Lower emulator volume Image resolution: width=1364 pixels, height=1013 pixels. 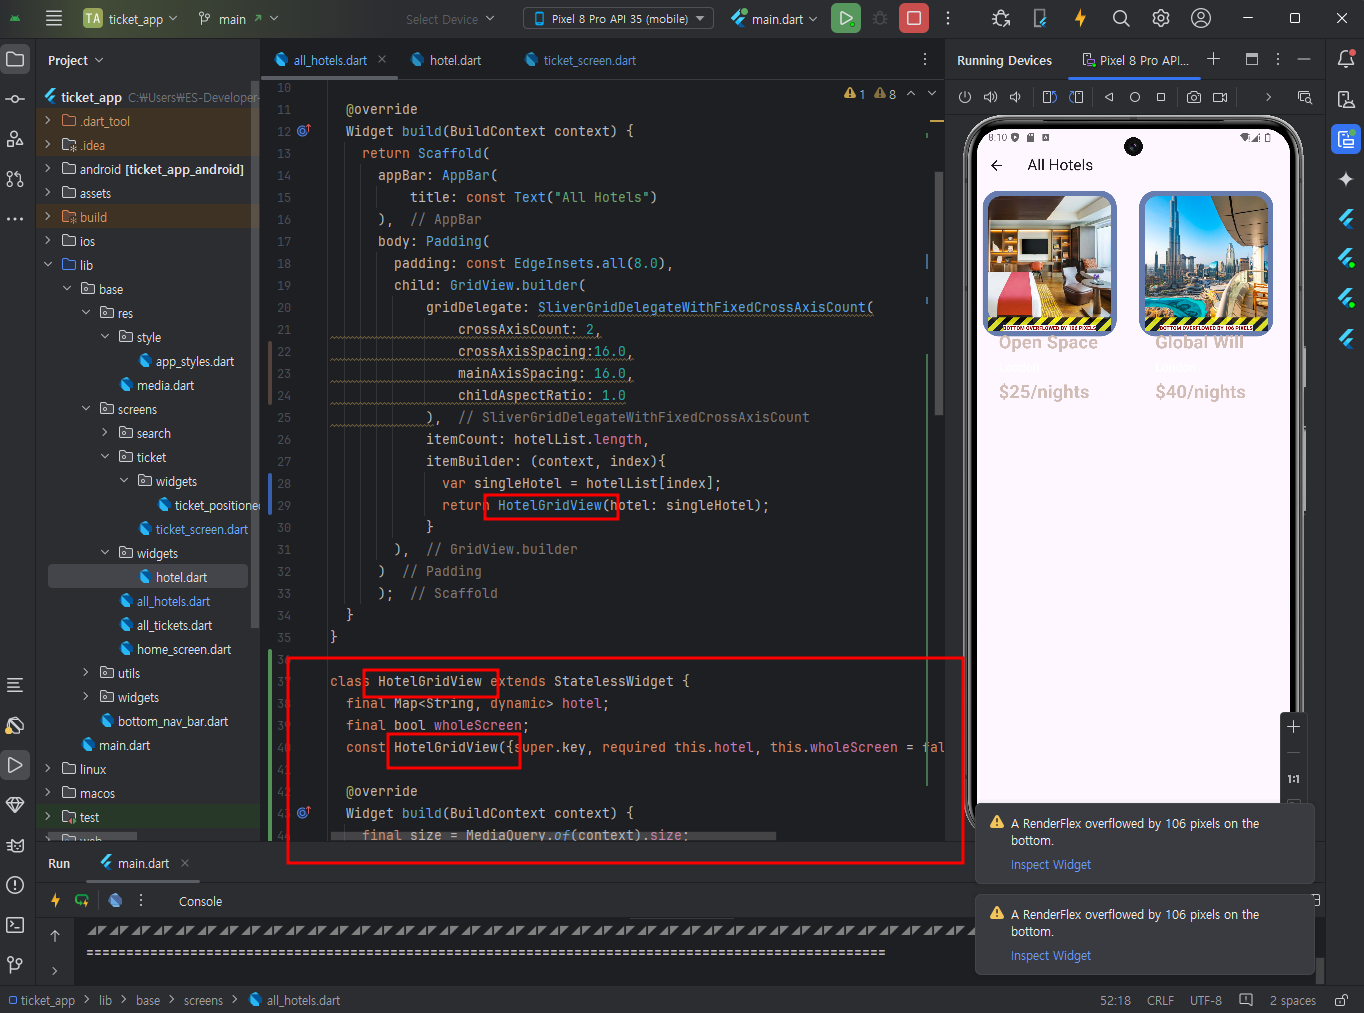1015,97
